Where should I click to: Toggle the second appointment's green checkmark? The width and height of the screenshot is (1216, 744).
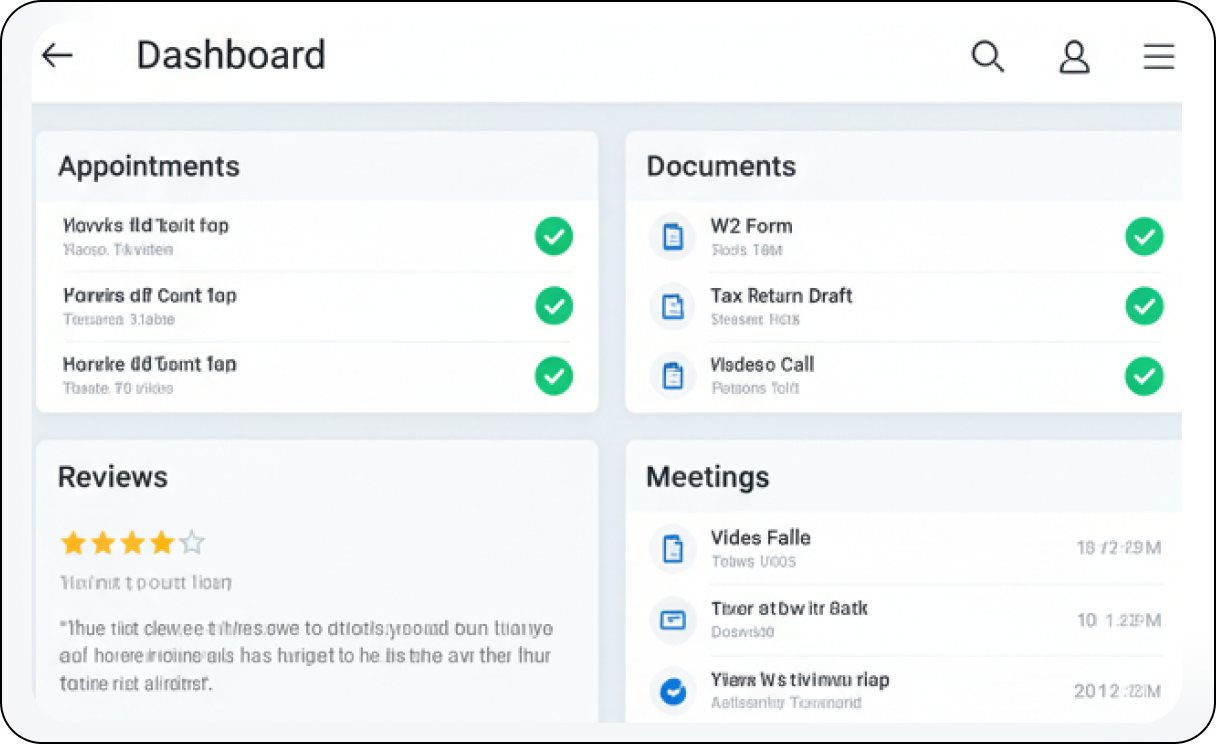[553, 306]
